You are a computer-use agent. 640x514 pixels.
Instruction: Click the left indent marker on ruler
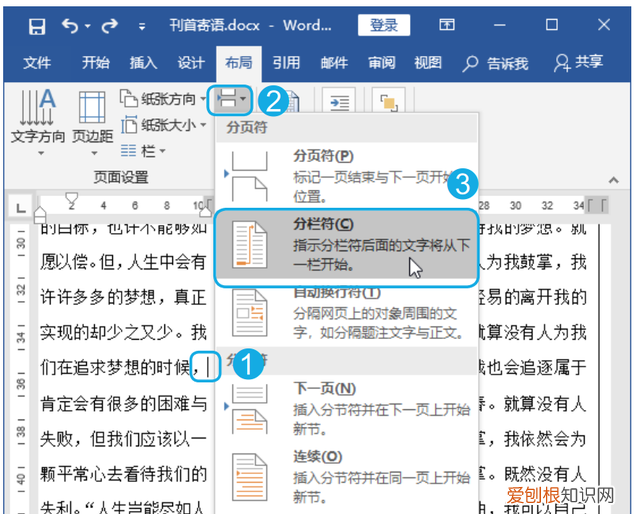(40, 216)
